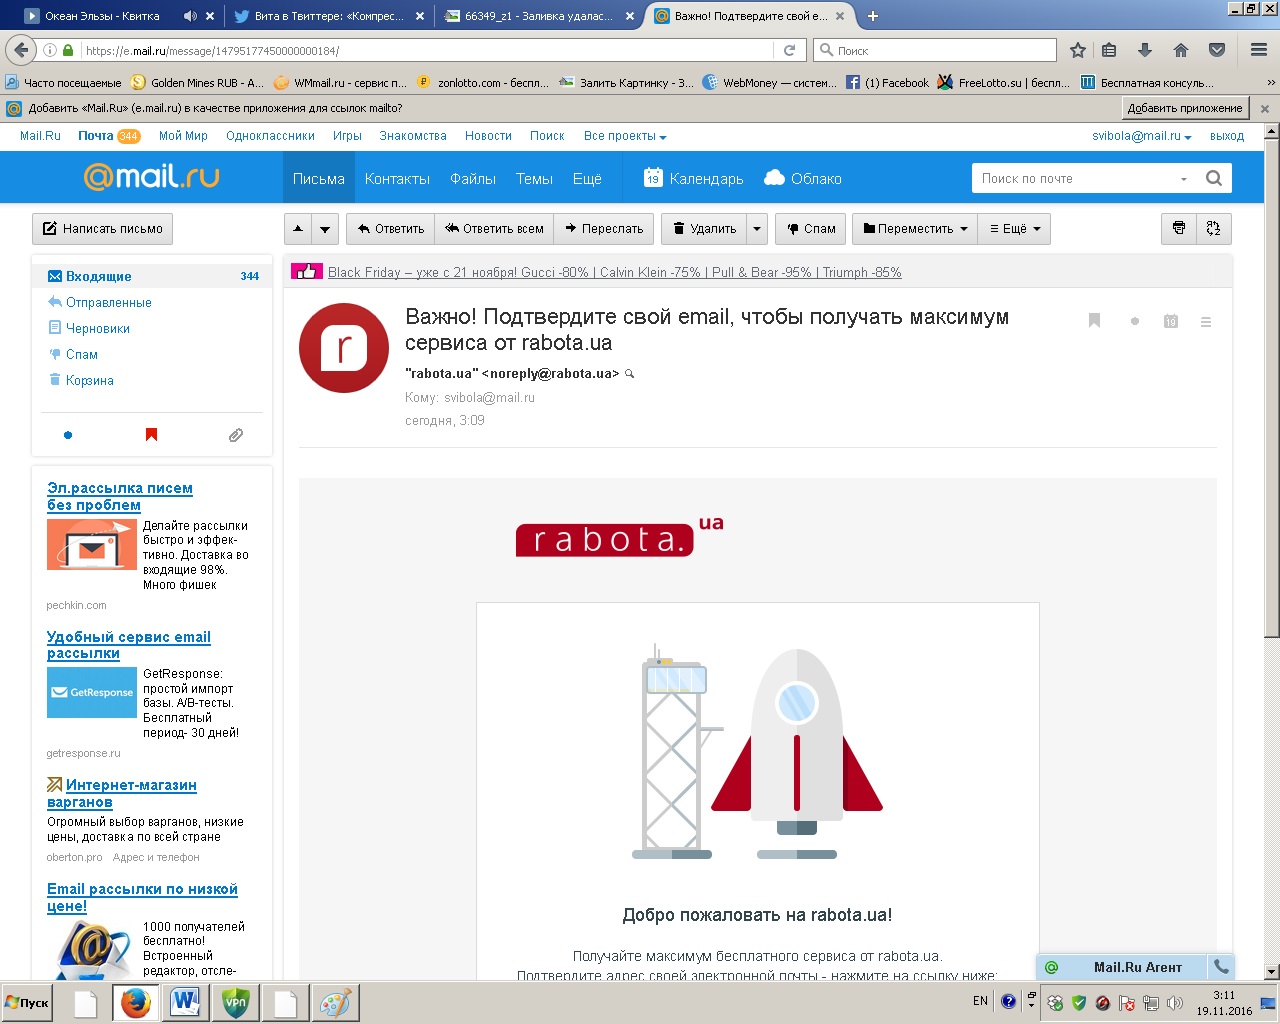Viewport: 1280px width, 1024px height.
Task: Expand the Удалить dropdown arrow
Action: pos(757,229)
